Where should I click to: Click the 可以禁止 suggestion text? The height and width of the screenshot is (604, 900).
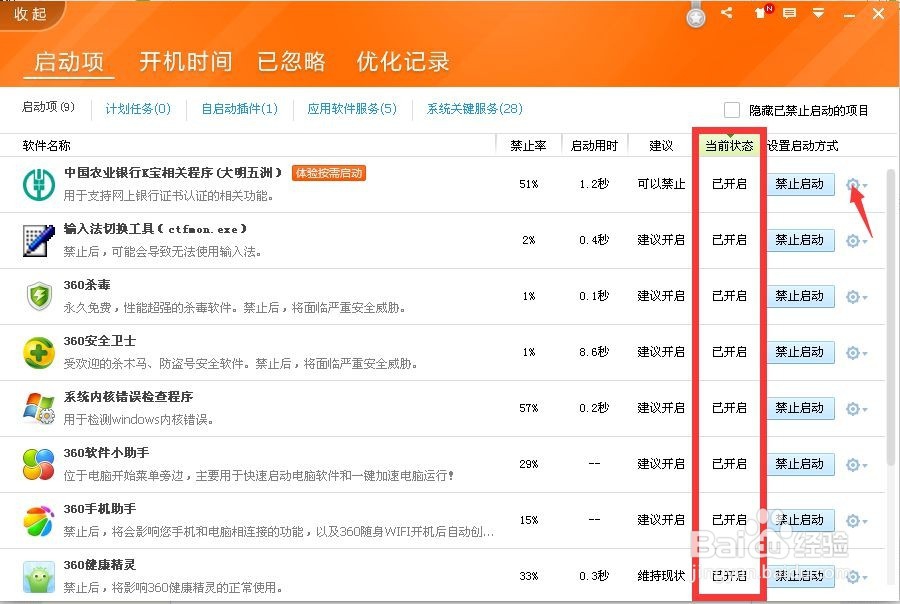pos(661,184)
